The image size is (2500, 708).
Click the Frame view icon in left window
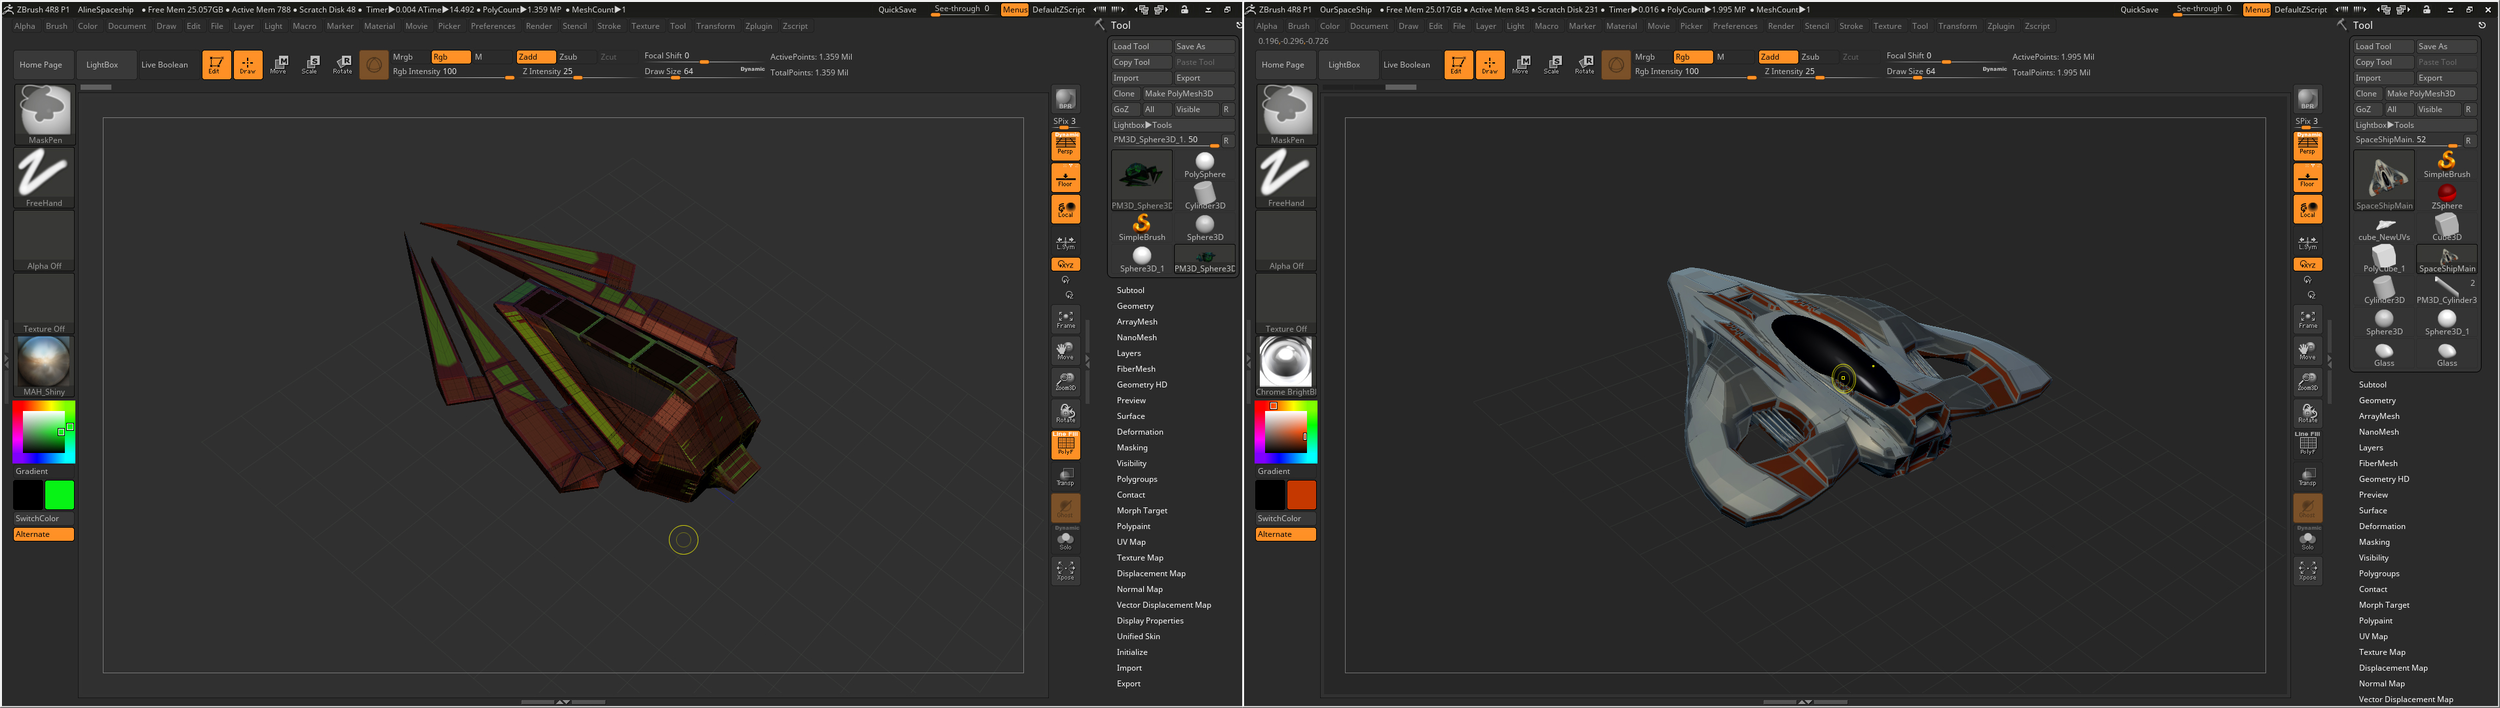(x=1065, y=319)
